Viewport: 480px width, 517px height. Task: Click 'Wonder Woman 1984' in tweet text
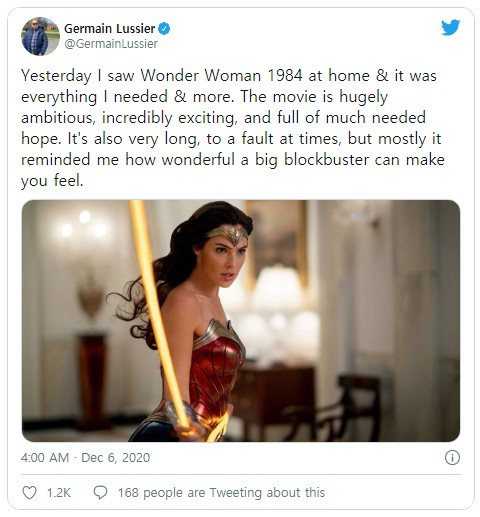221,75
